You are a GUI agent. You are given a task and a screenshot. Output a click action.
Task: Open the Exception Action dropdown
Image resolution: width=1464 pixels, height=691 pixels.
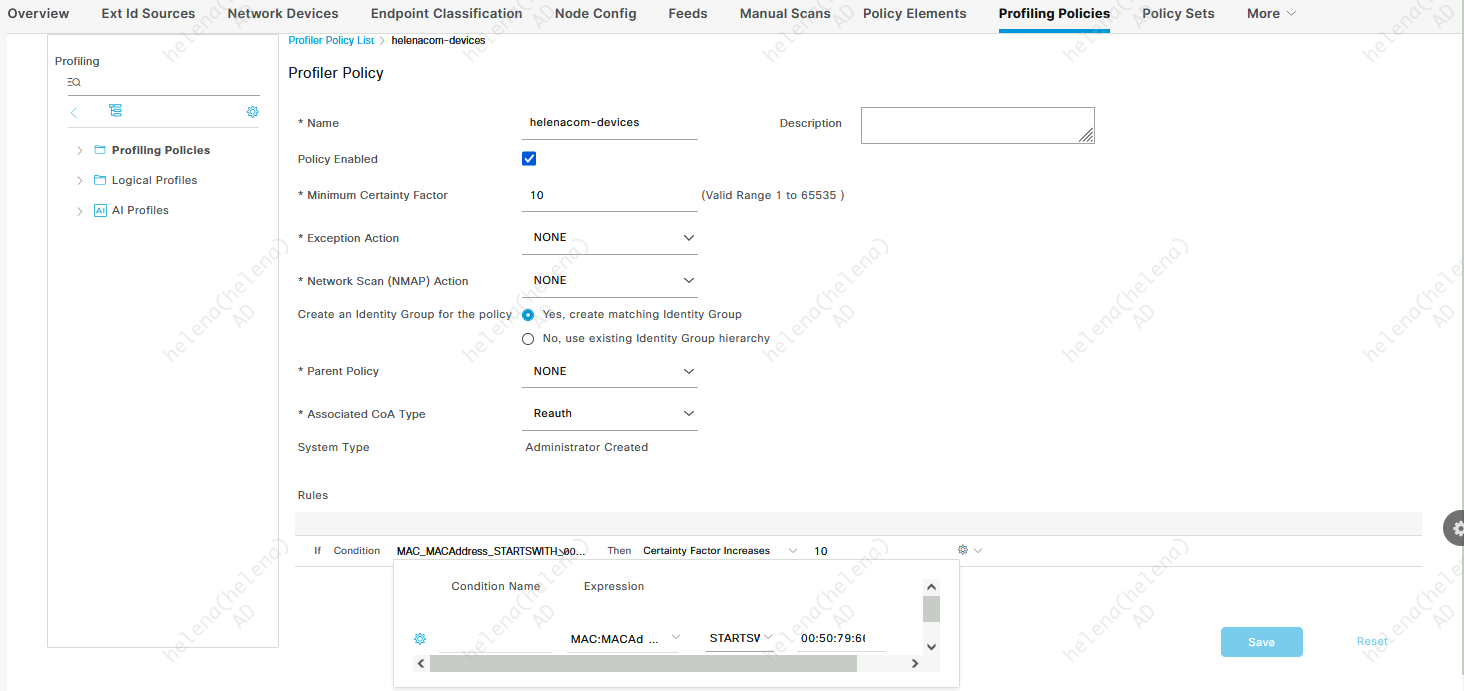tap(609, 238)
